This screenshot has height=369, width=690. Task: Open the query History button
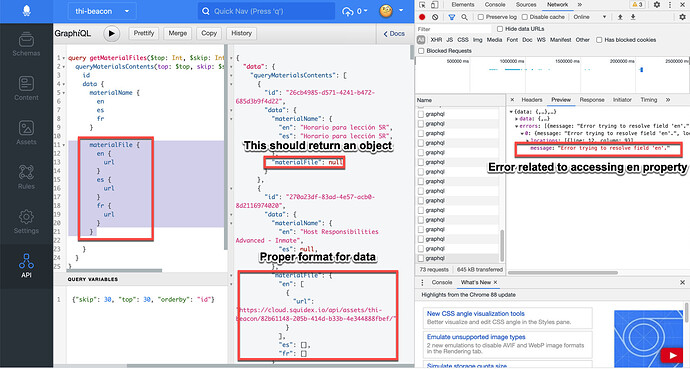tap(242, 33)
